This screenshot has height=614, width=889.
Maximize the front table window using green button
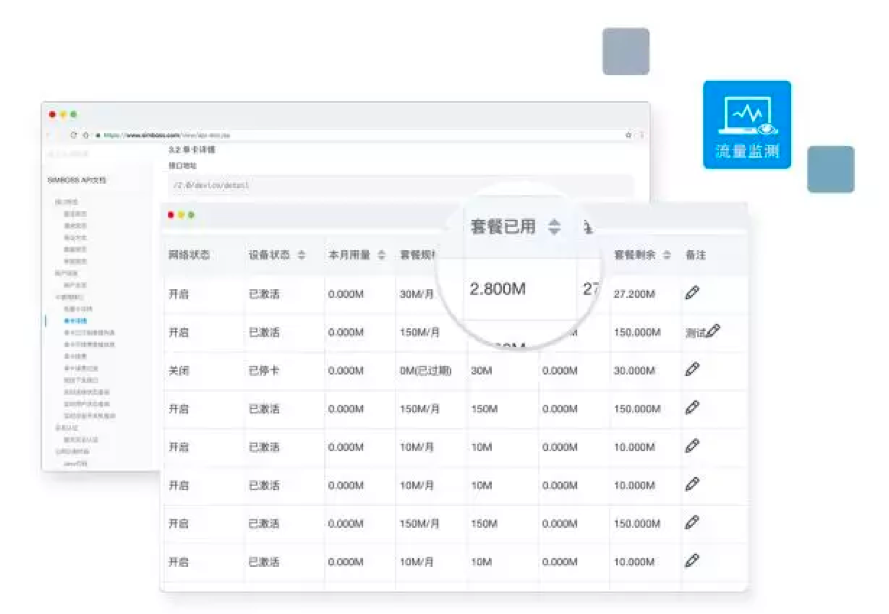[x=192, y=215]
